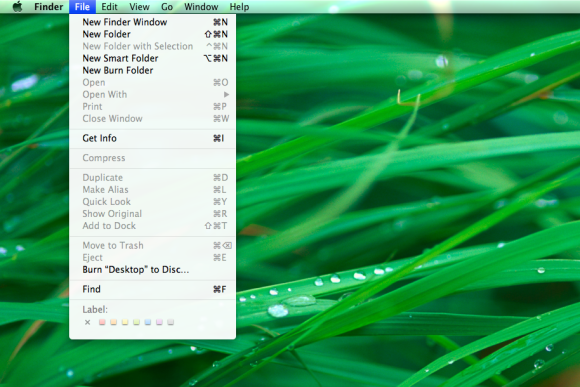Screen dimensions: 580x387
Task: Apply the green label color
Action: click(x=136, y=322)
